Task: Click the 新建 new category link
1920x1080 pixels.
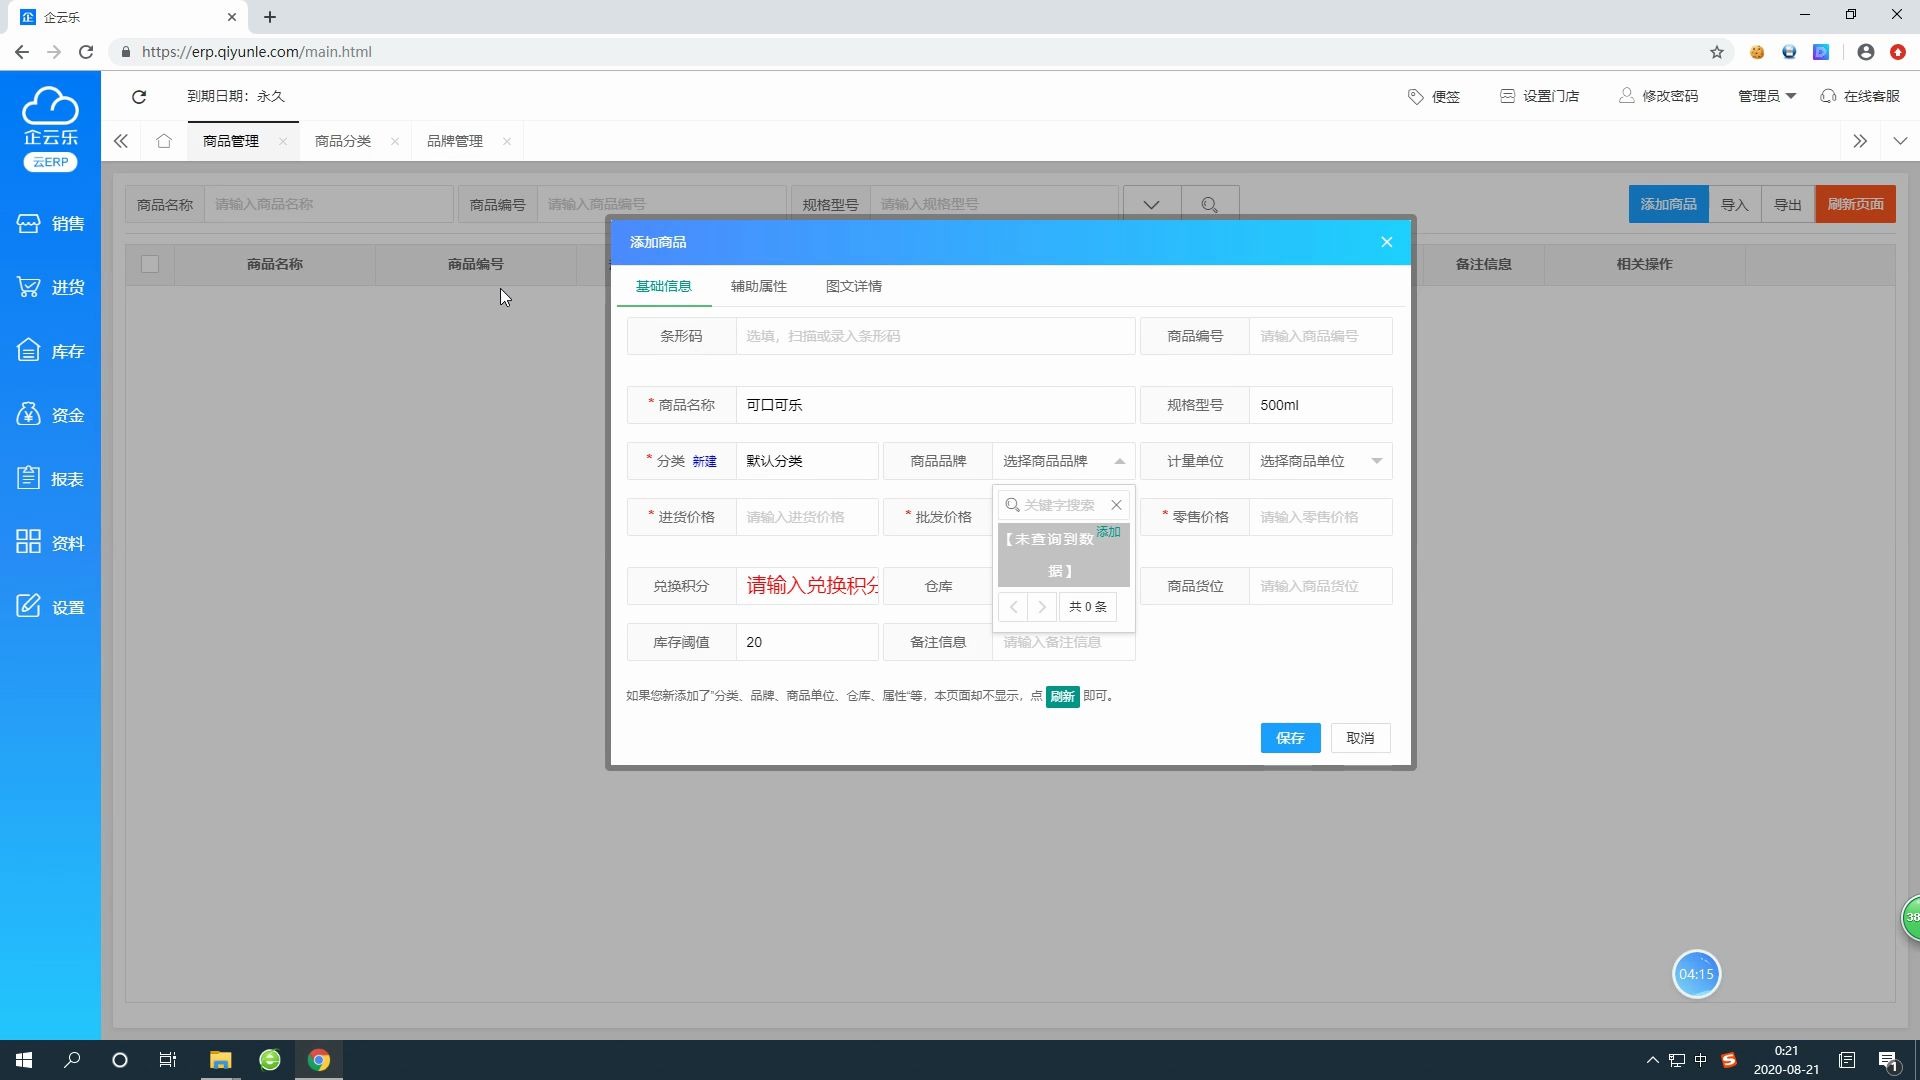Action: 704,461
